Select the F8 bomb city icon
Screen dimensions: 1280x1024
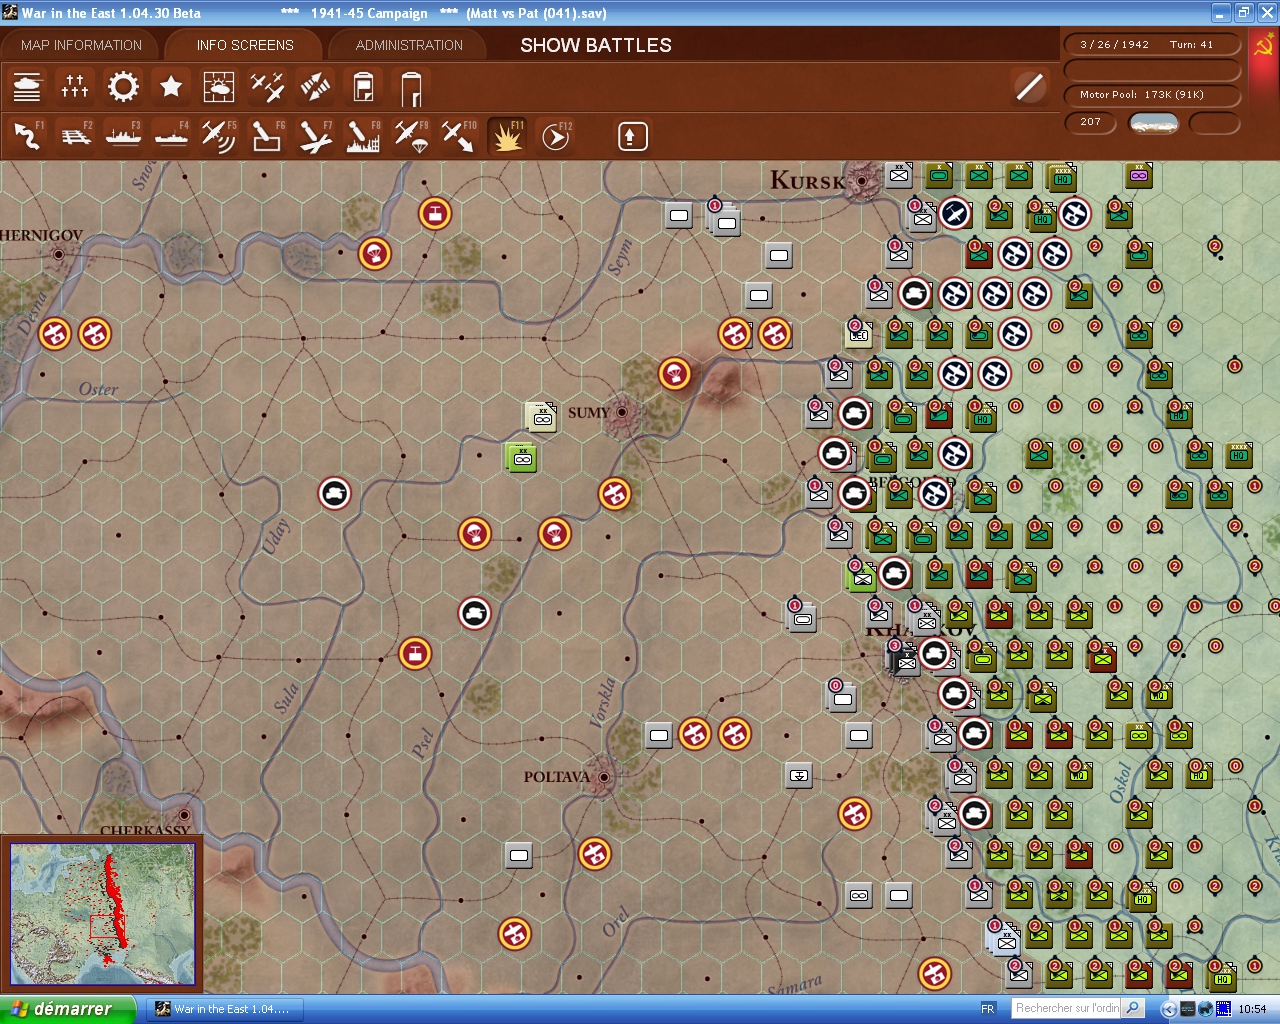coord(363,136)
